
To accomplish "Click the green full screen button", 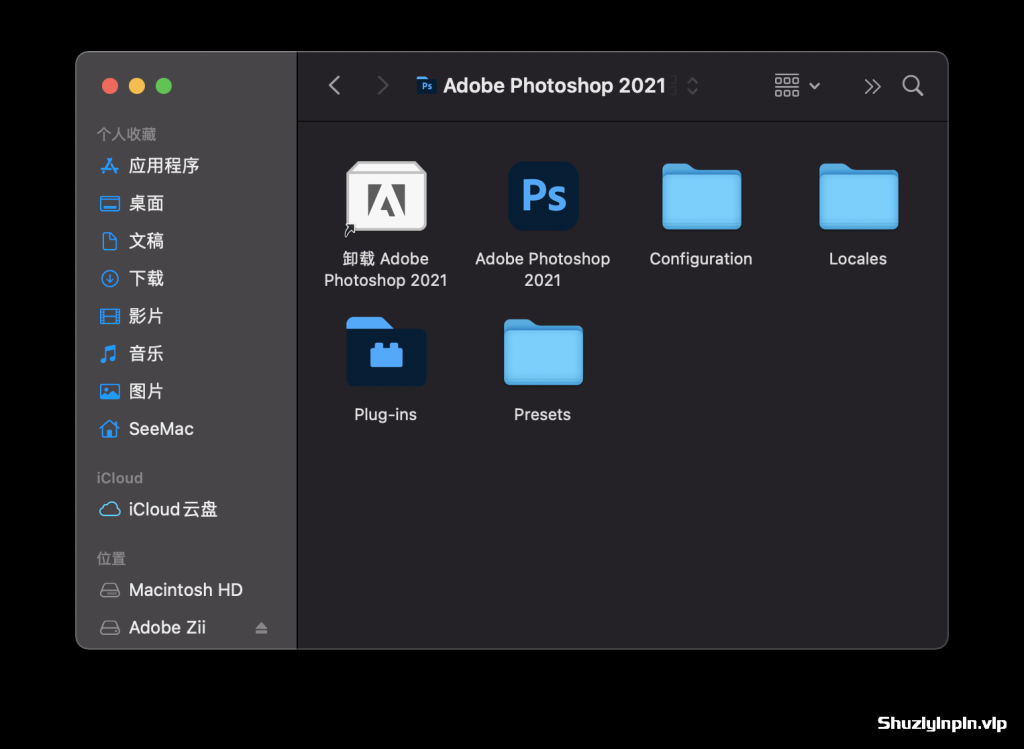I will (x=163, y=86).
